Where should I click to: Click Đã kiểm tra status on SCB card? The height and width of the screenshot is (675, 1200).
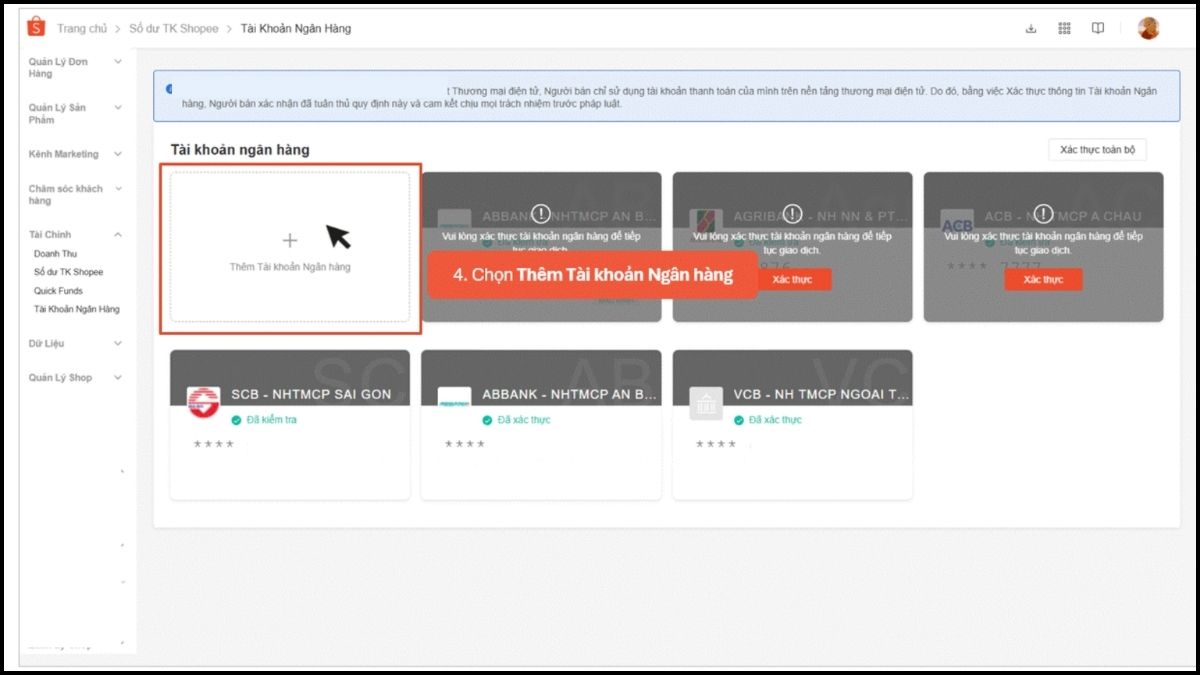[271, 420]
